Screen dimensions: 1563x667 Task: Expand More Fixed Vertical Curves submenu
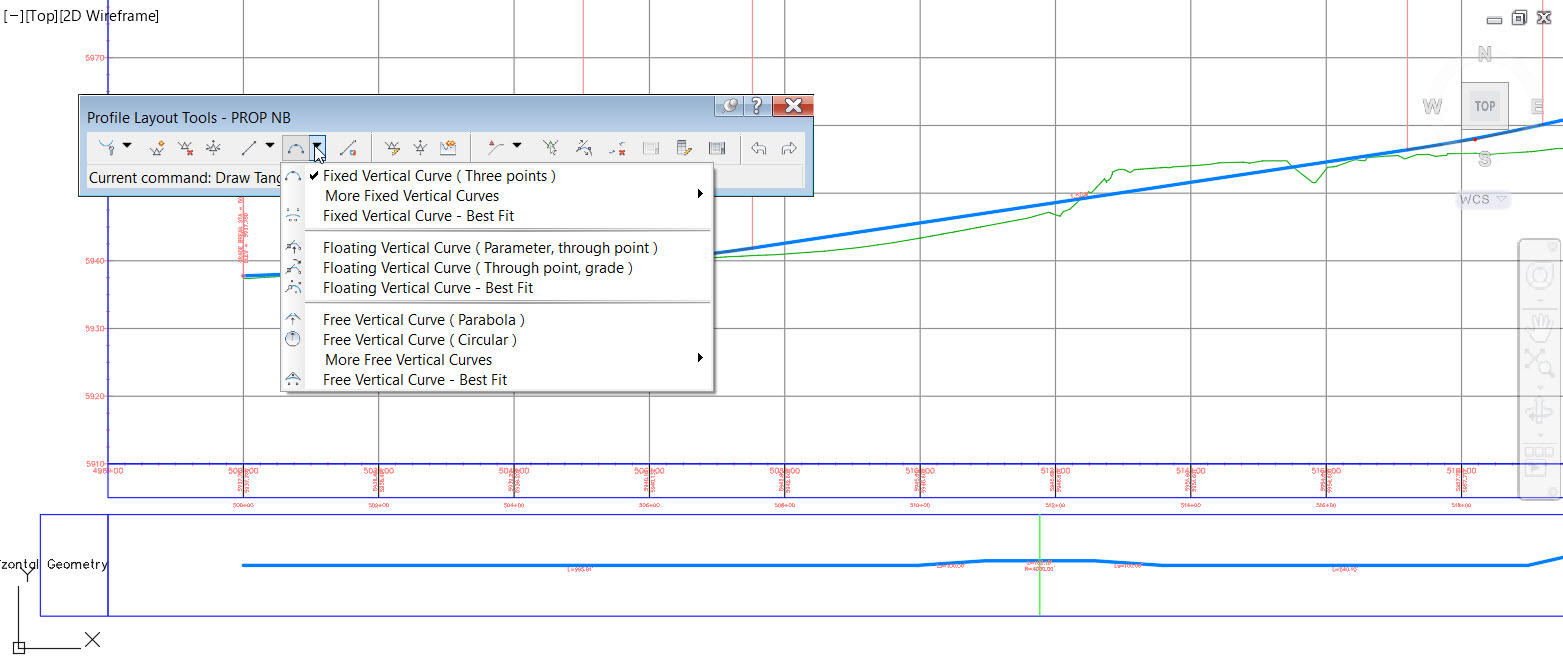410,195
